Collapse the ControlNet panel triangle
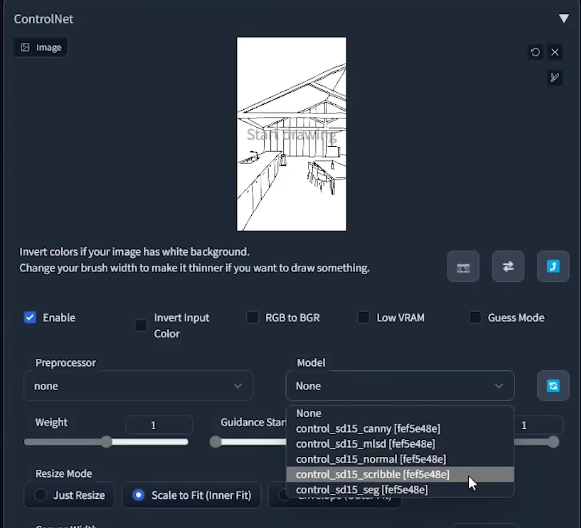The height and width of the screenshot is (528, 581). pyautogui.click(x=564, y=19)
